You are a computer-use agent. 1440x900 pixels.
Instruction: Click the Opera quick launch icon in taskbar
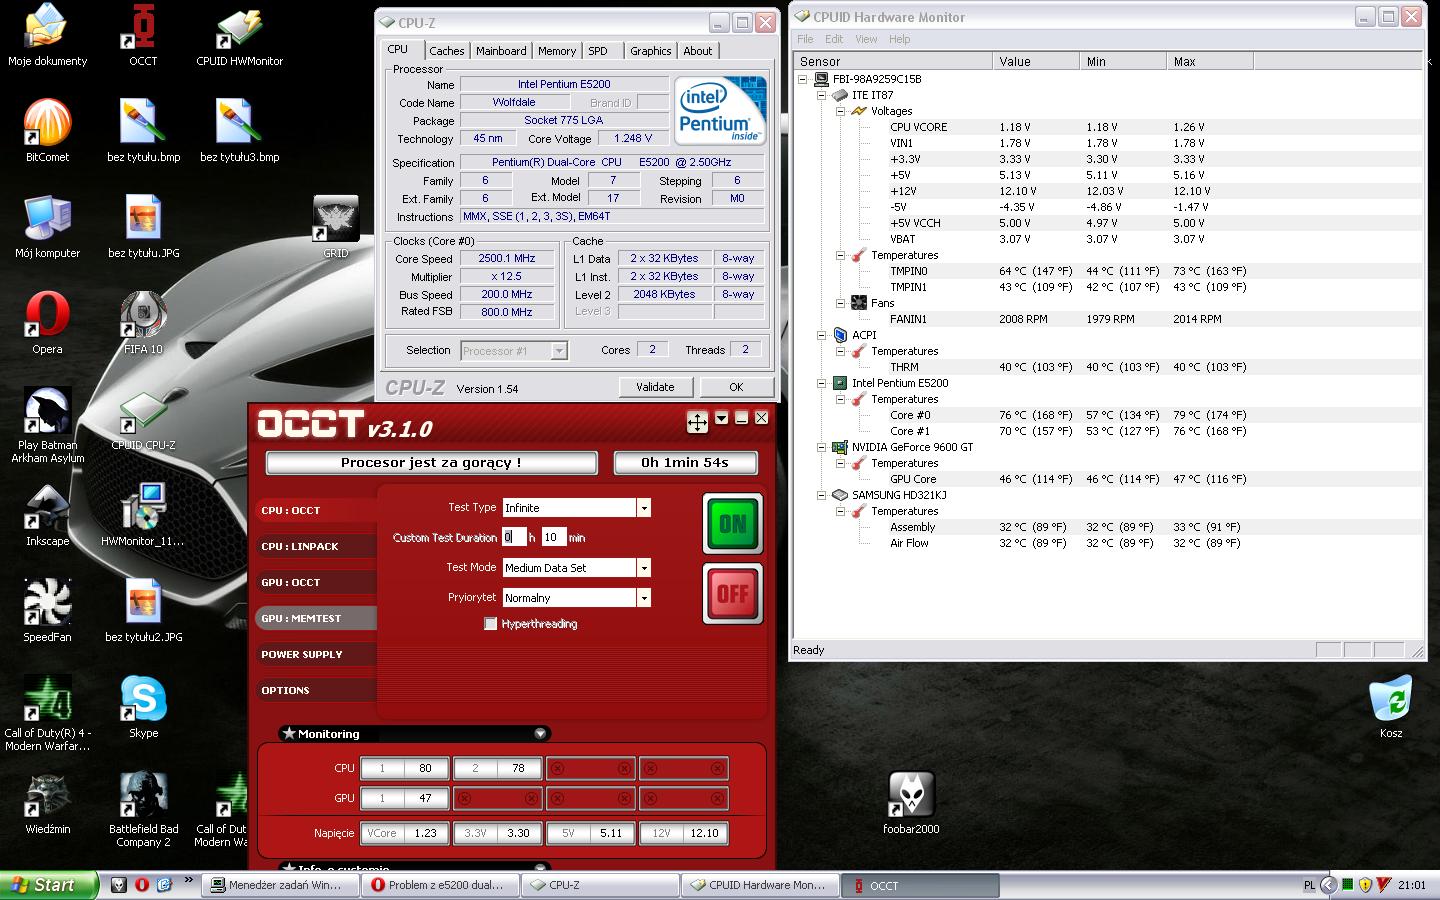tap(142, 885)
